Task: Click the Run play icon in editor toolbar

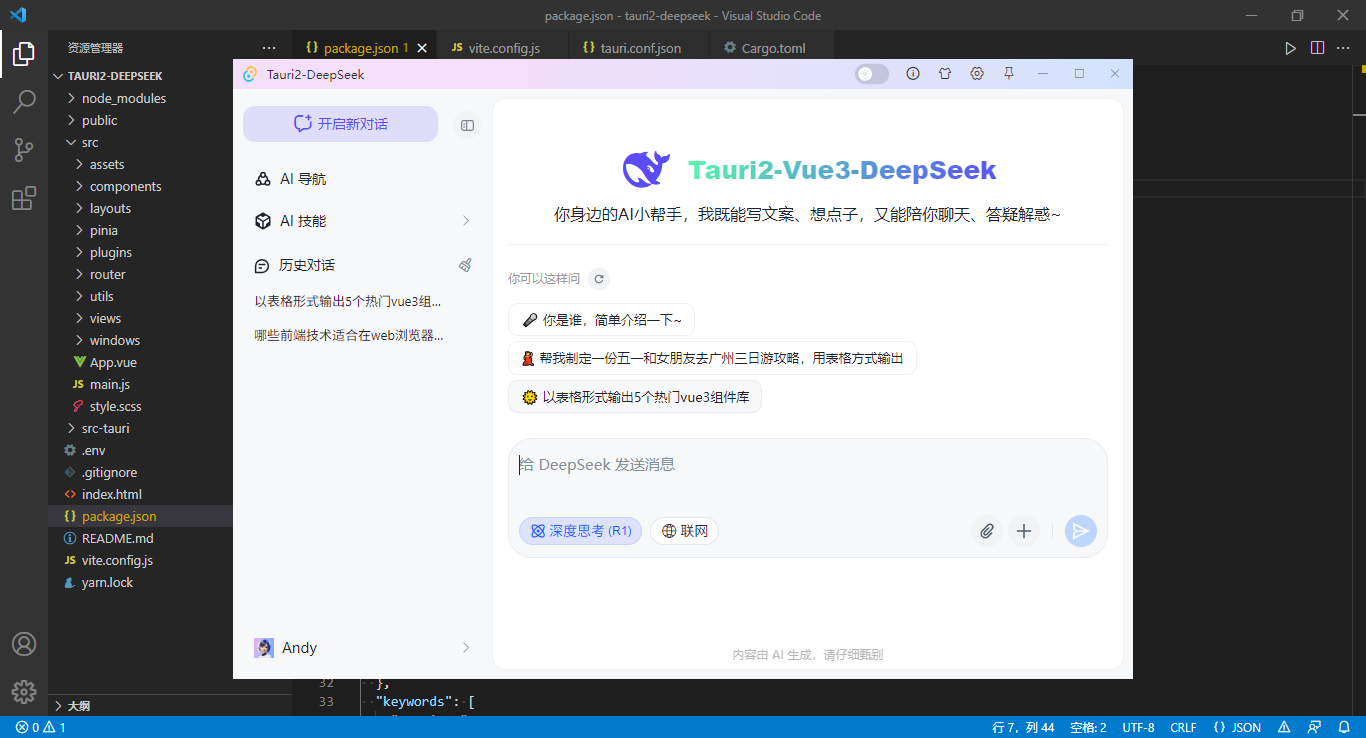Action: coord(1291,48)
